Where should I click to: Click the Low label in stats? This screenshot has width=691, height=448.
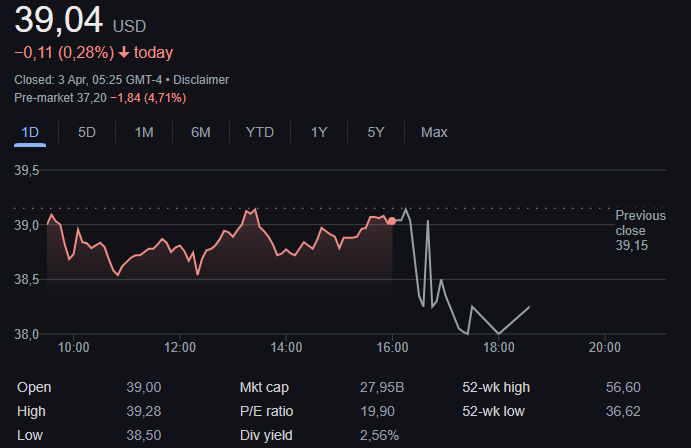(30, 435)
